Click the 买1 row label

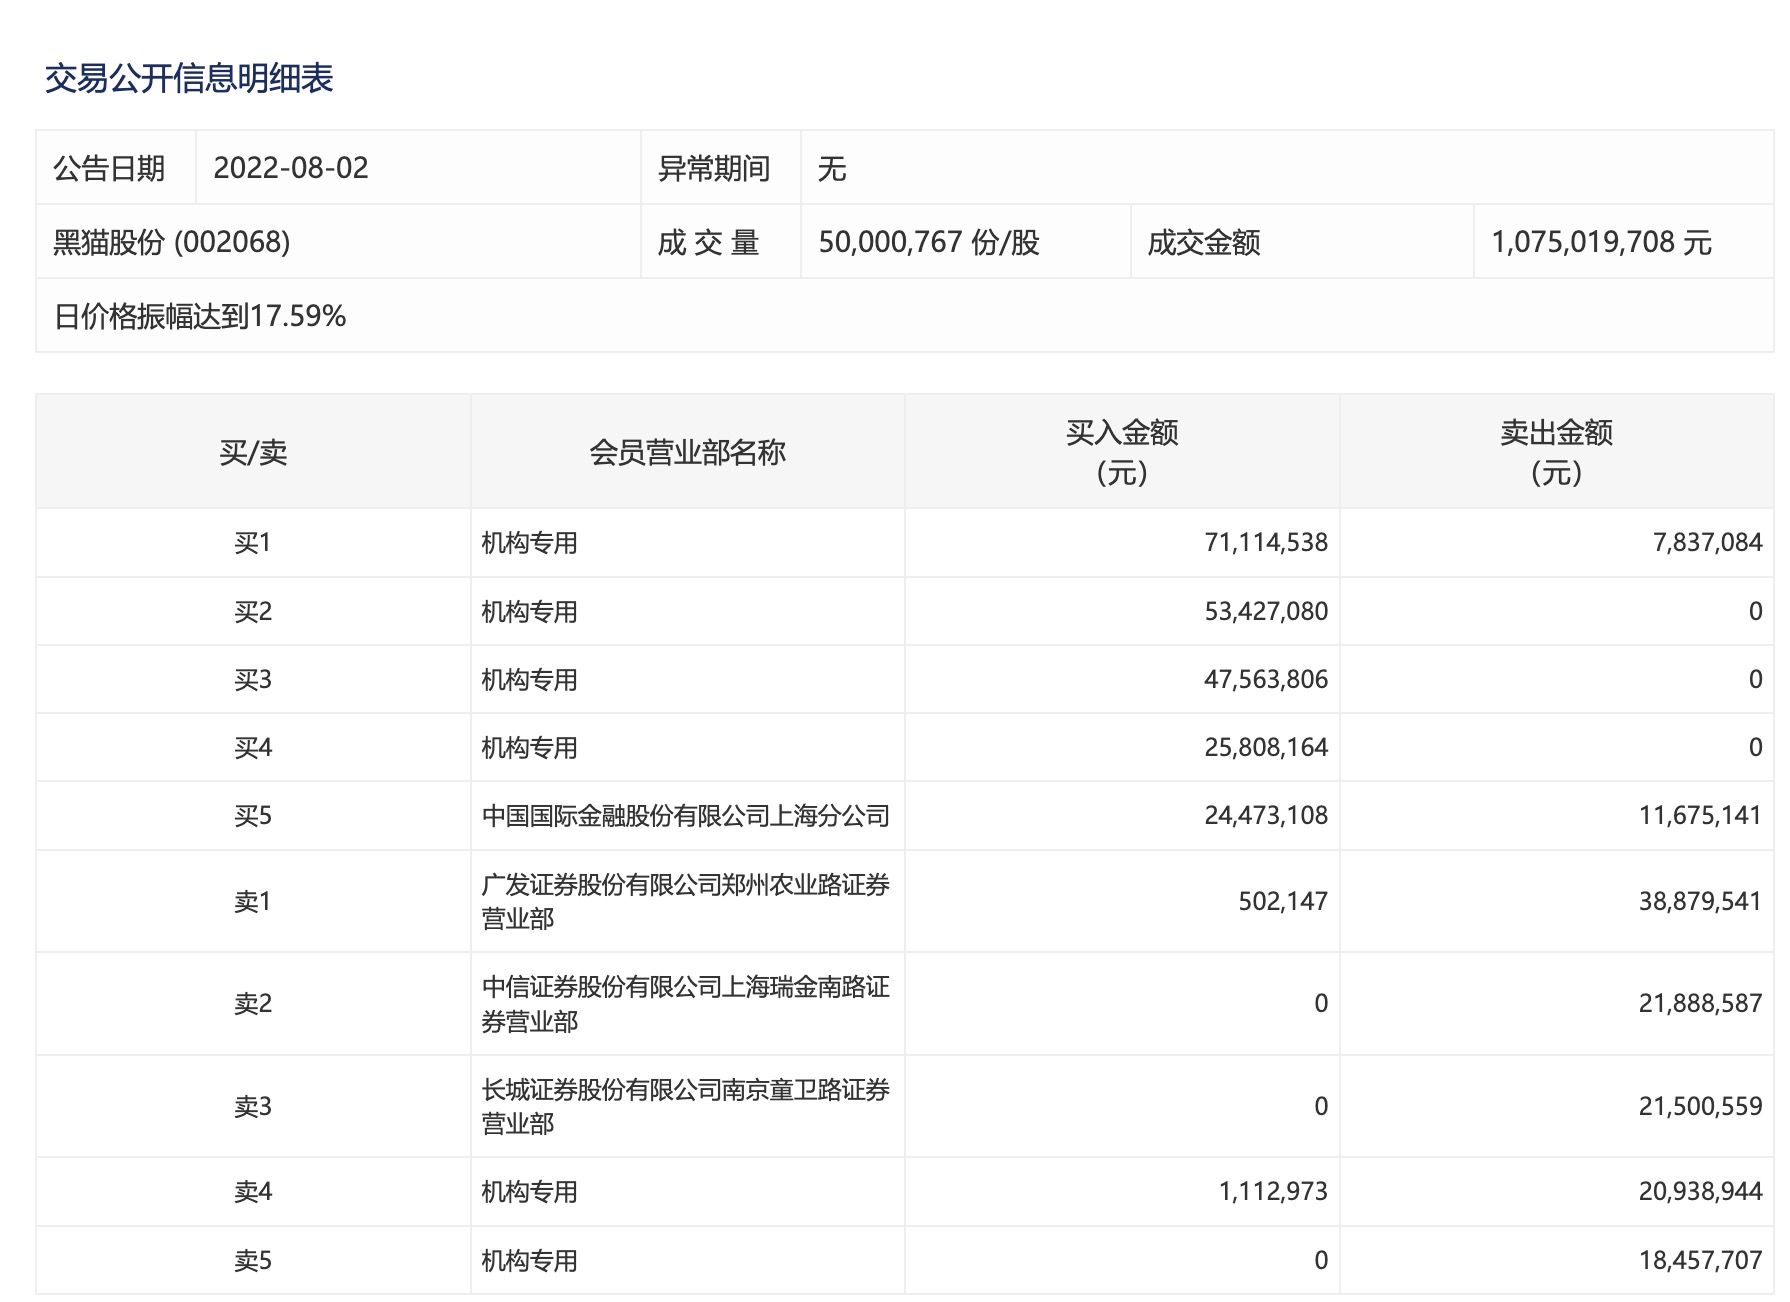click(x=253, y=543)
